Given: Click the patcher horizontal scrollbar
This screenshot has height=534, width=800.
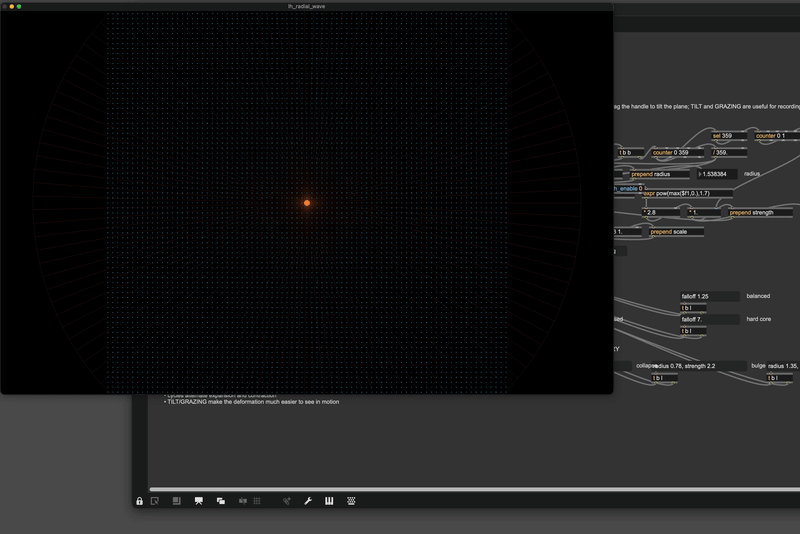Looking at the screenshot, I should coord(474,490).
